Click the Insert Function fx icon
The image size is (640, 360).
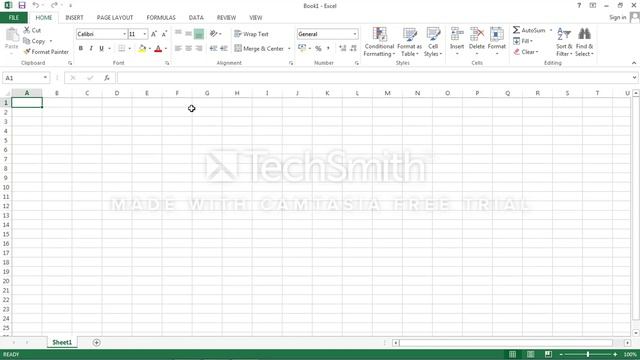tap(107, 78)
